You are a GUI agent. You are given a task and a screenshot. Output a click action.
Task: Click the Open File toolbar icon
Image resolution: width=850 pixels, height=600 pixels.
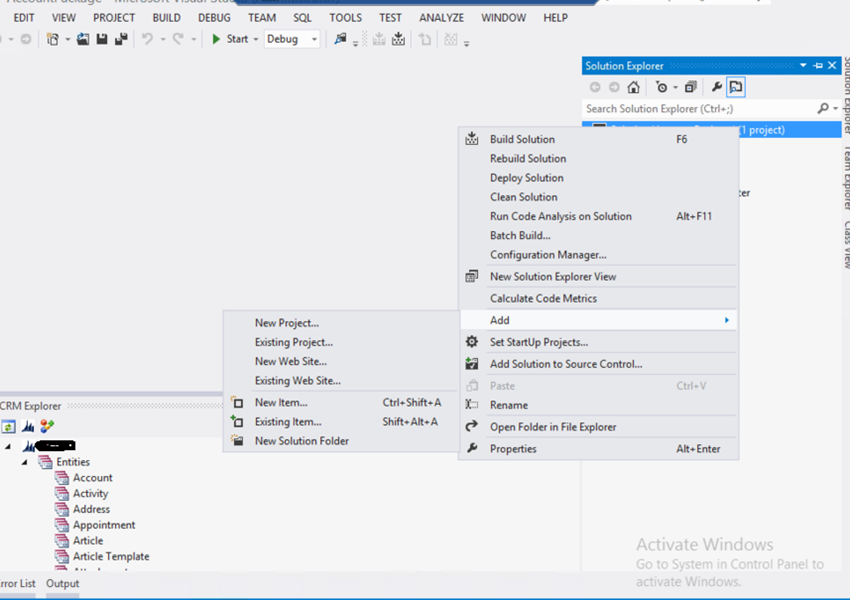click(83, 39)
